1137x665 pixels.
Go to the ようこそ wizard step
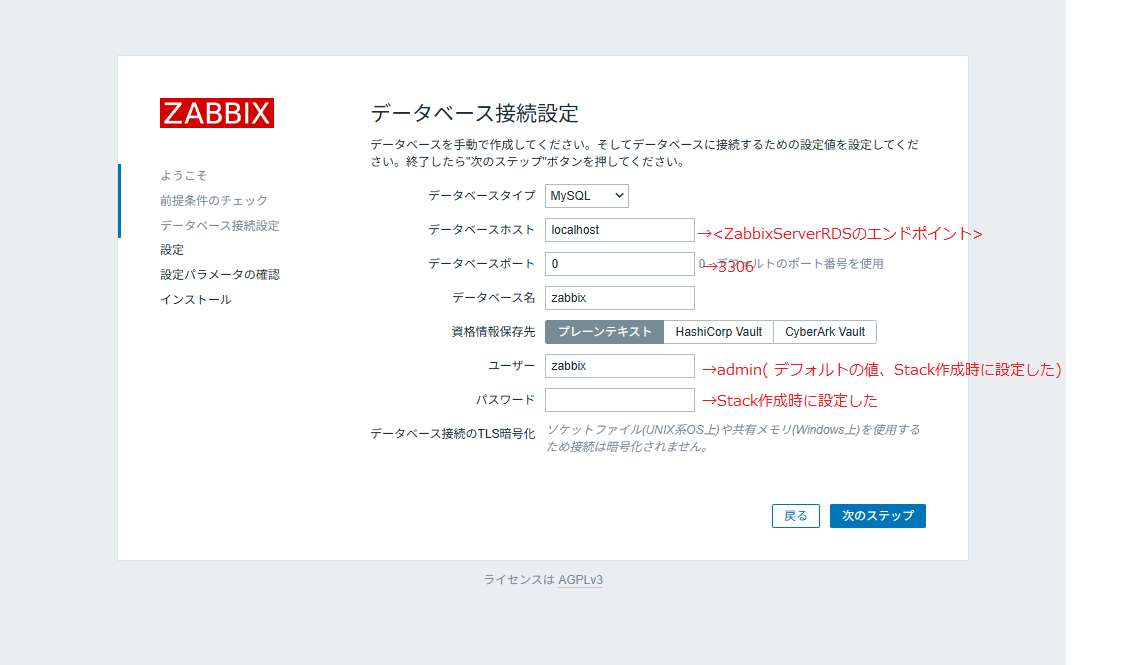point(182,175)
